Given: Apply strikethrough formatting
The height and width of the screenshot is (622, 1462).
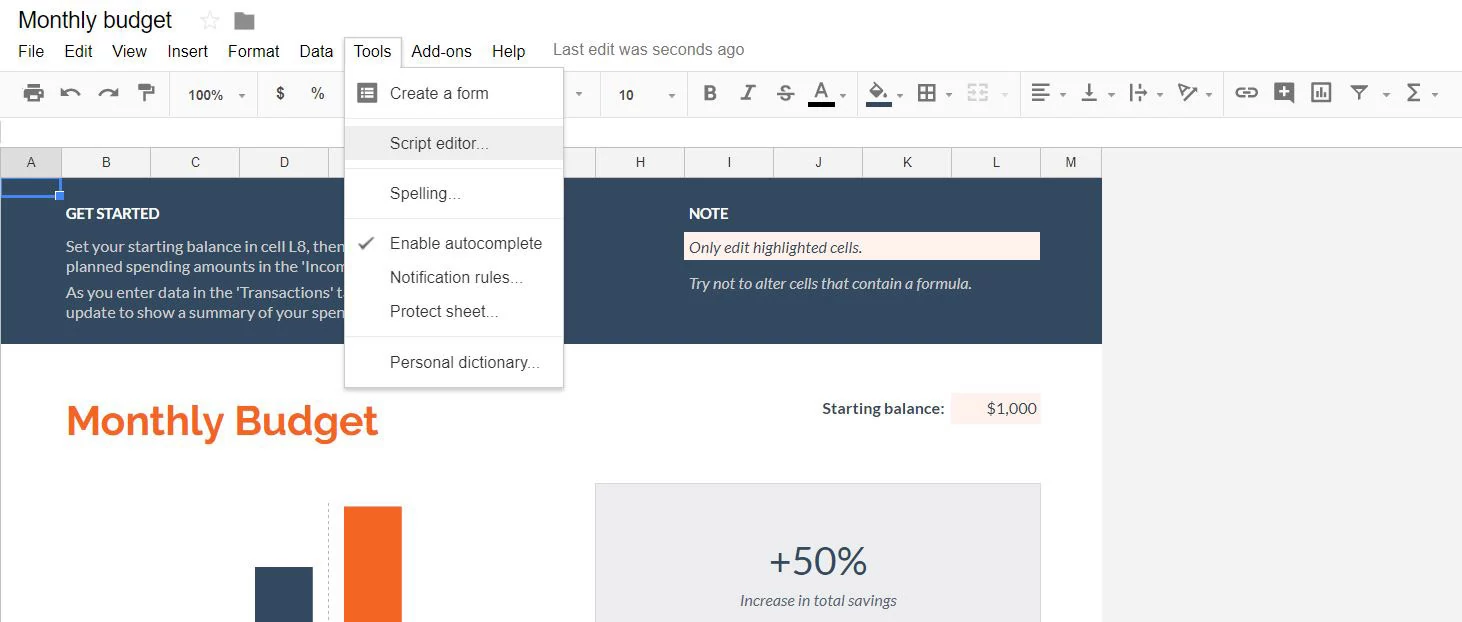Looking at the screenshot, I should 786,93.
